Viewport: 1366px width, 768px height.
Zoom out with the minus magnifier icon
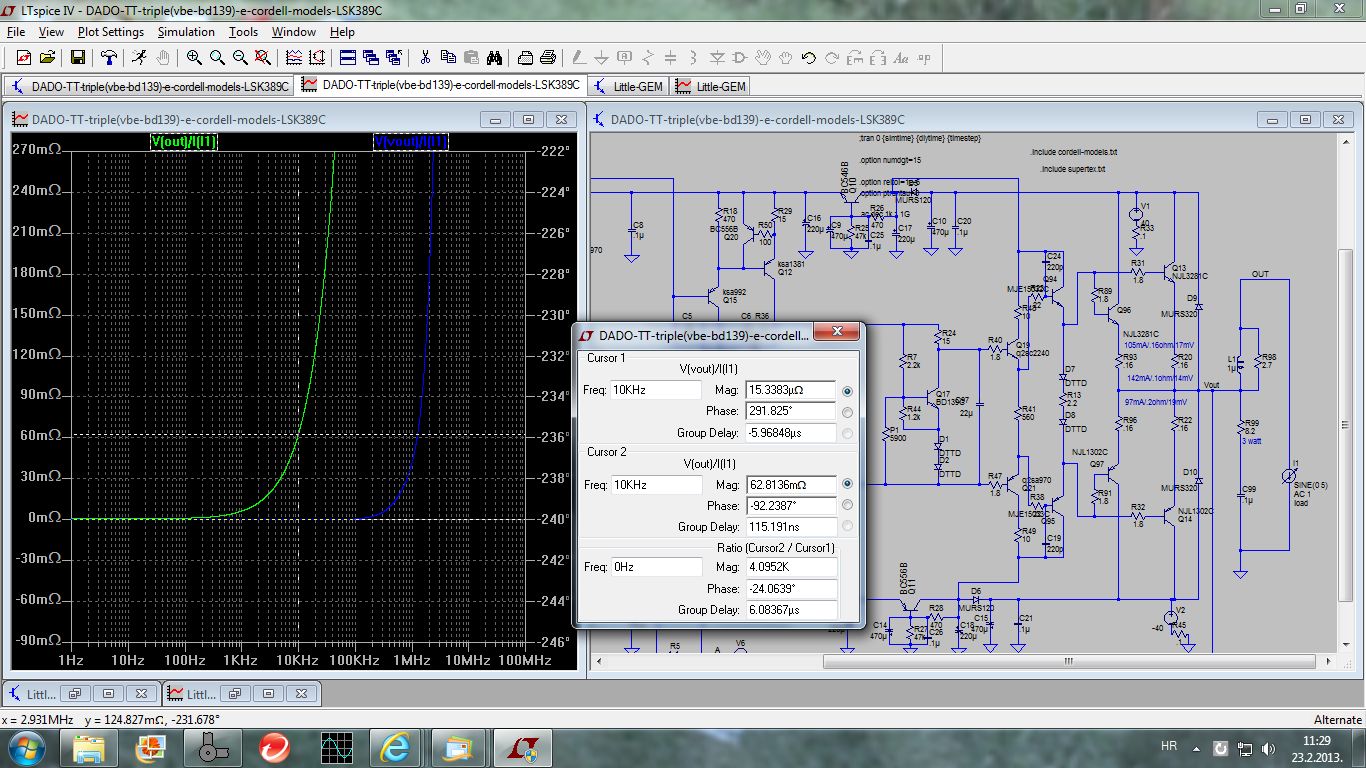(240, 57)
